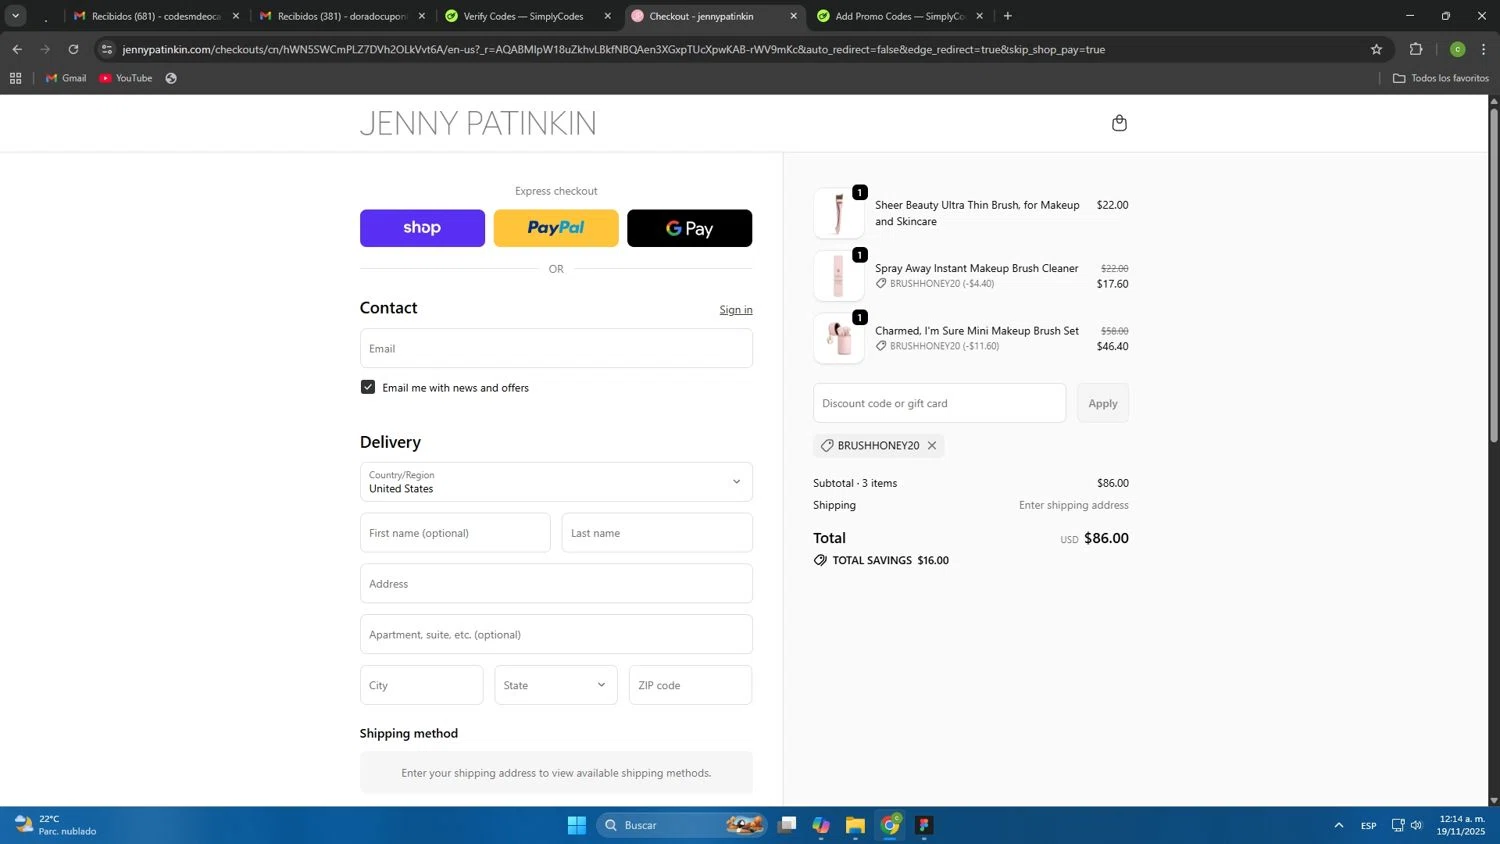Switch to Verify Codes — SimplyCodes tab
Screen dimensions: 1500x844
[x=528, y=16]
